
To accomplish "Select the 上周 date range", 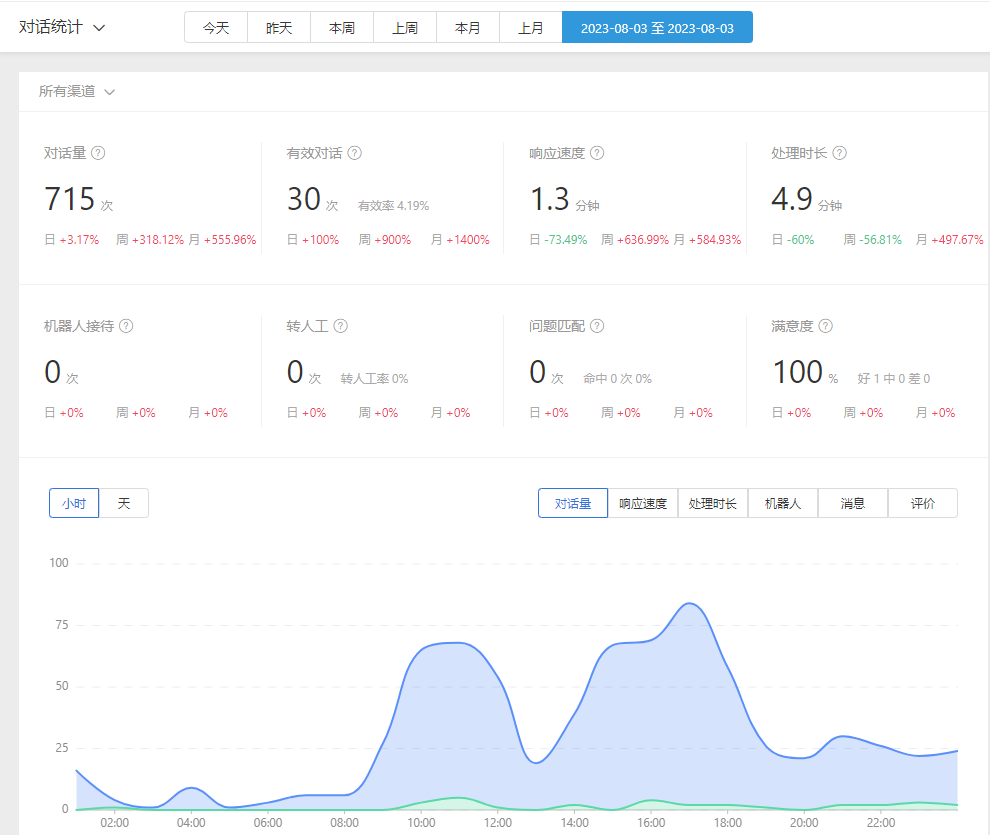I will click(405, 28).
